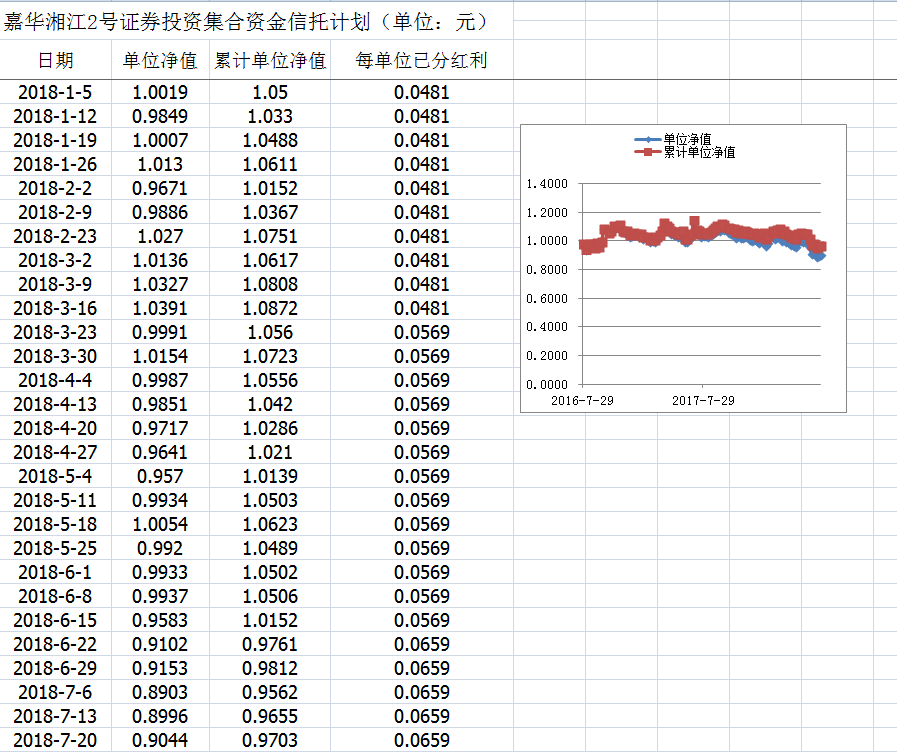Viewport: 897px width, 752px height.
Task: Select the 单位净值 column header cell
Action: coord(160,61)
